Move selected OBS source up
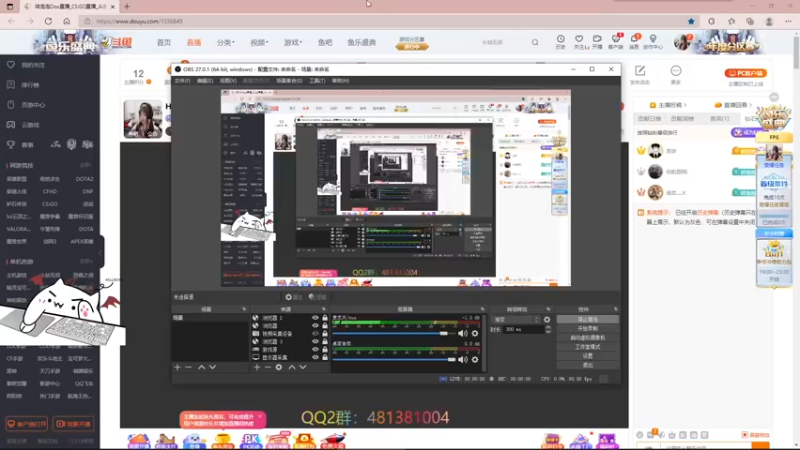Image resolution: width=800 pixels, height=450 pixels. 292,367
